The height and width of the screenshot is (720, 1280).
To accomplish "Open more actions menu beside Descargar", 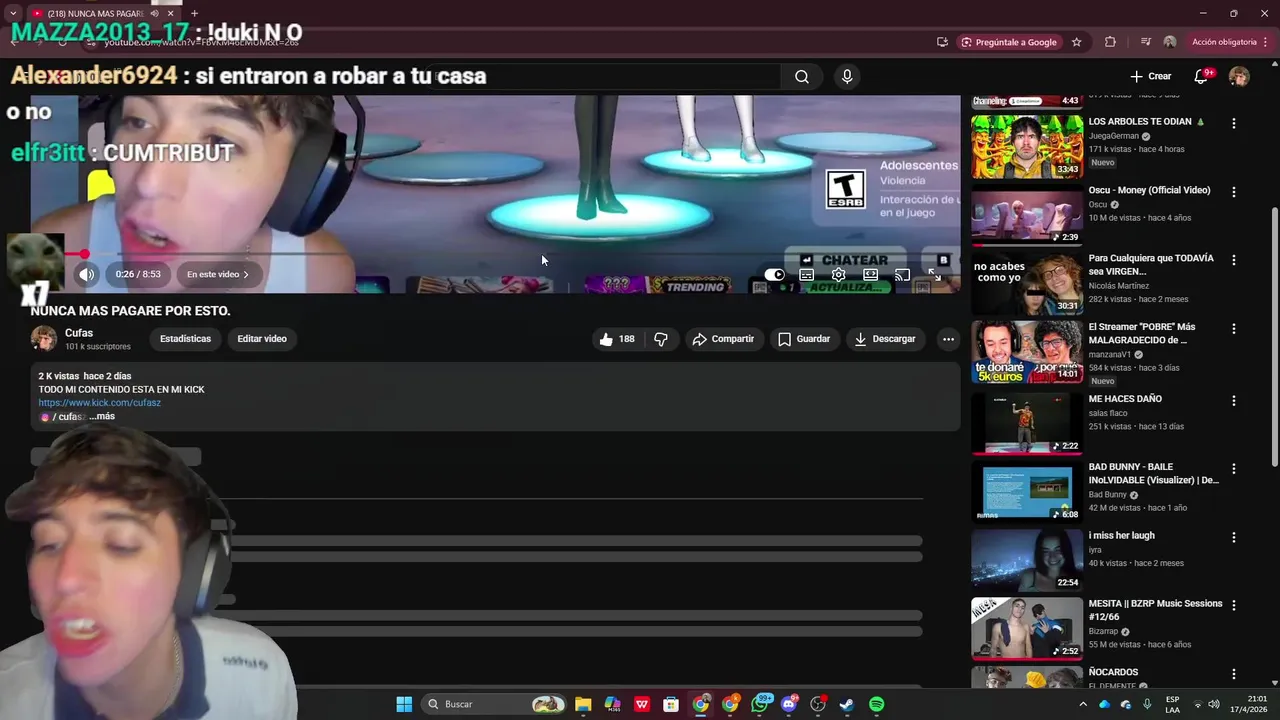I will click(948, 339).
